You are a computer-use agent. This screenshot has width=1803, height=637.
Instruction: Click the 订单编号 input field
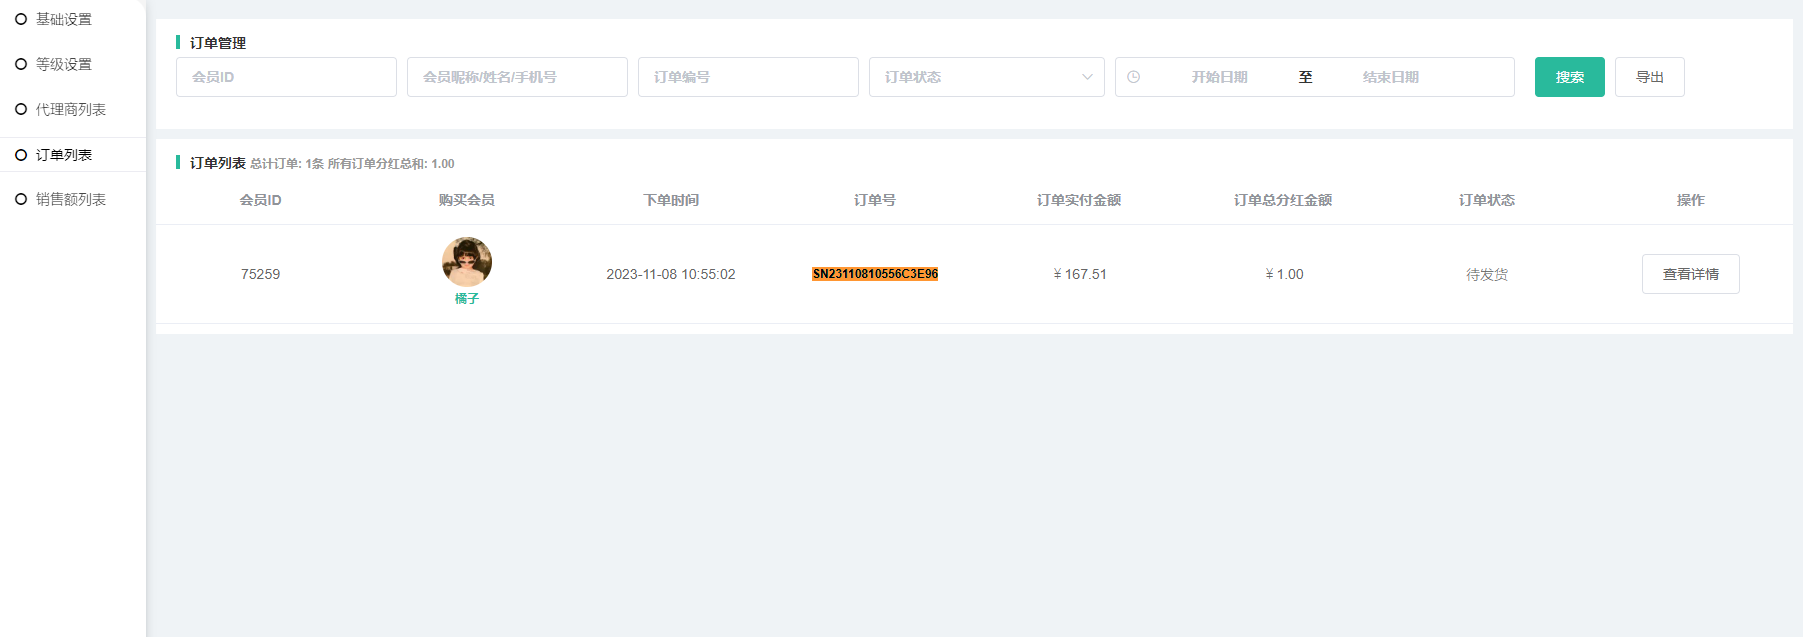pos(748,77)
